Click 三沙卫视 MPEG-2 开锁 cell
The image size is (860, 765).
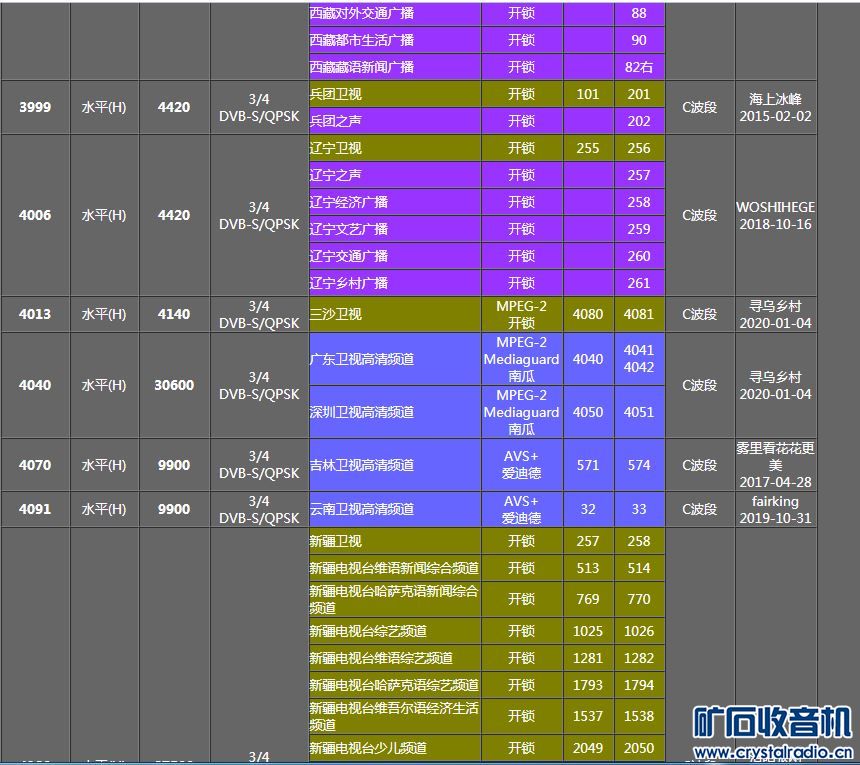click(522, 314)
